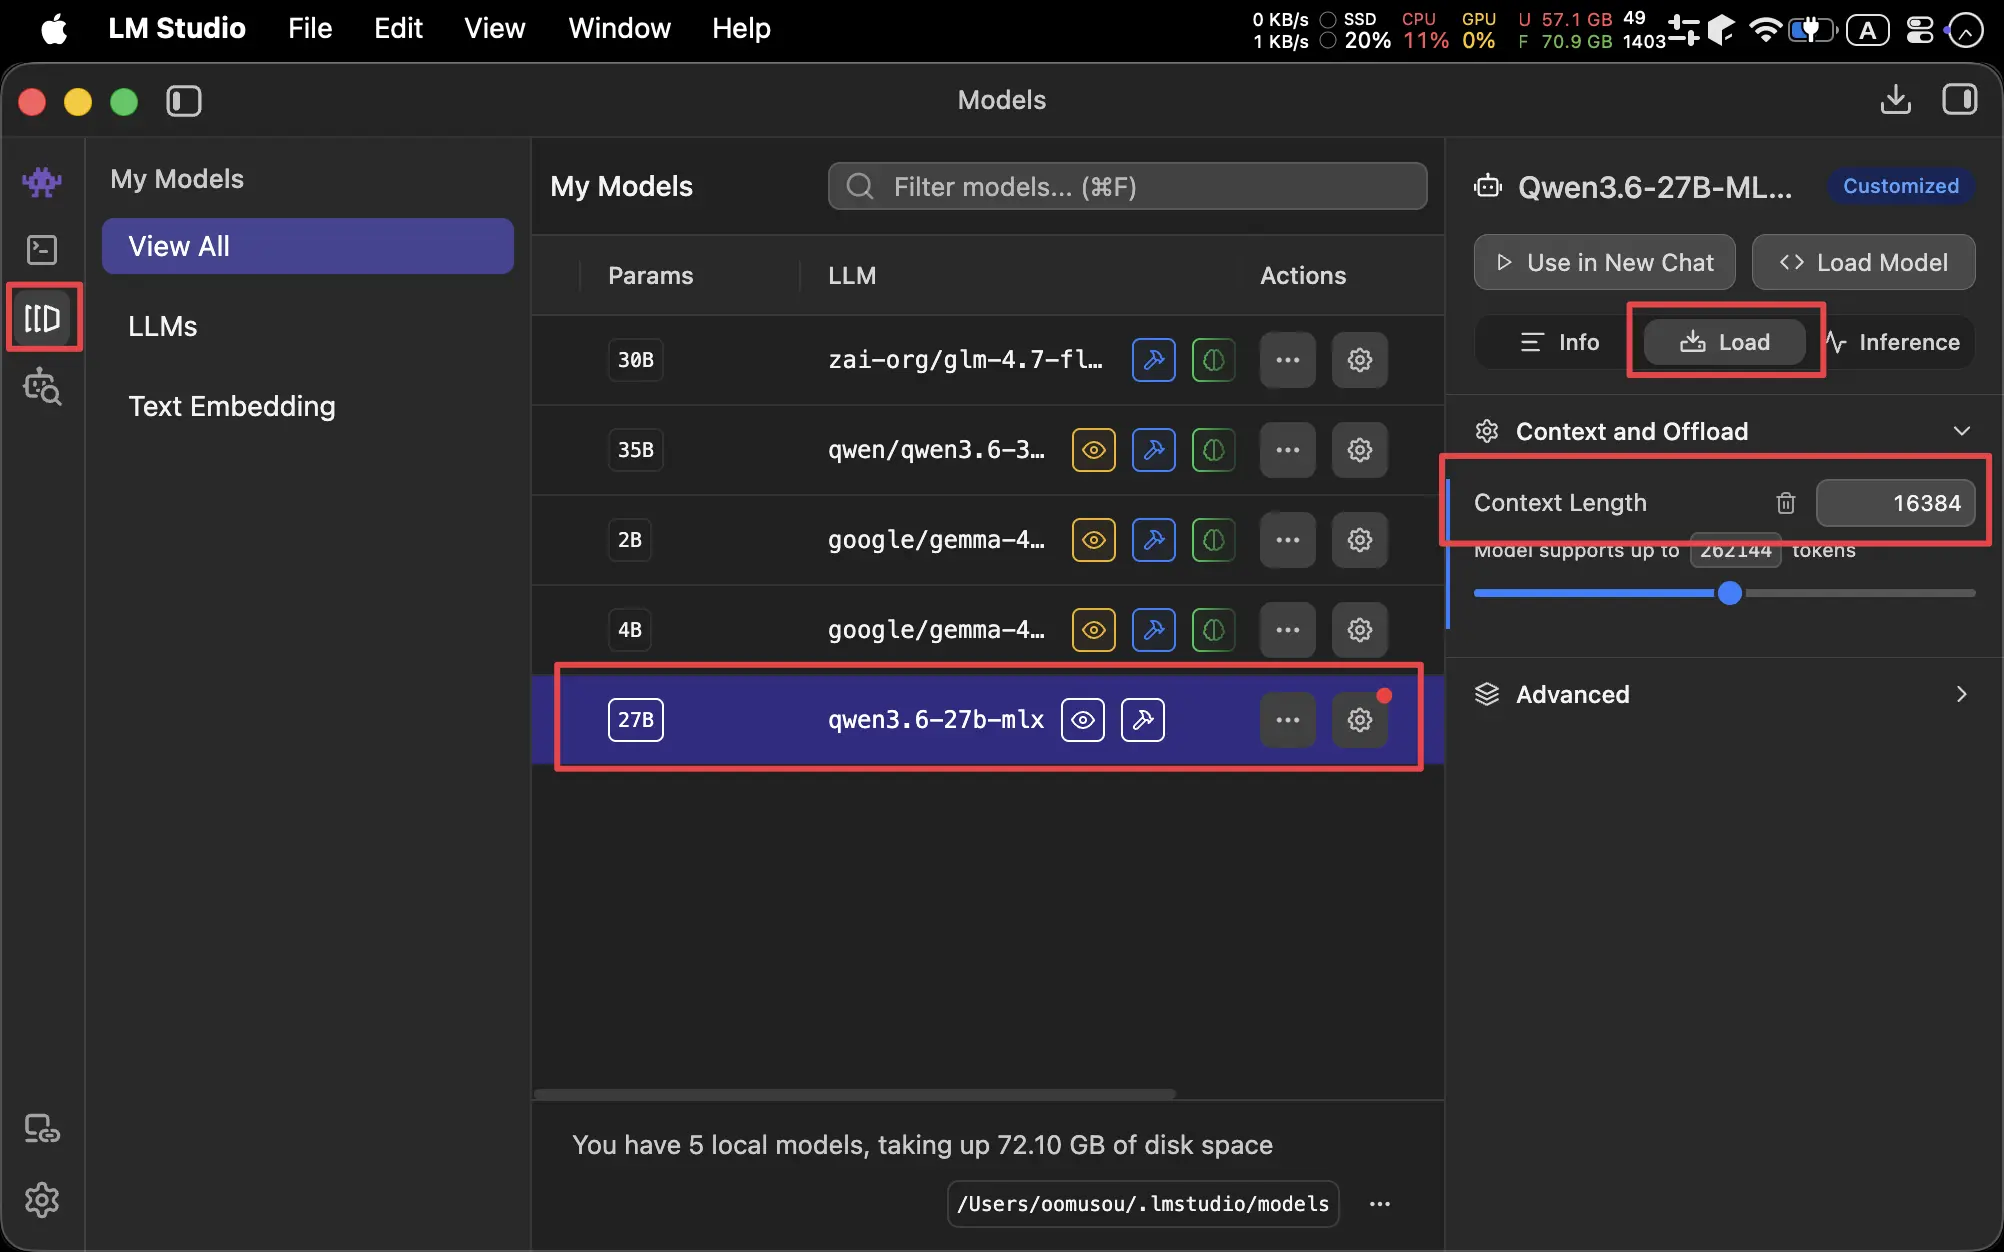This screenshot has width=2004, height=1252.
Task: Click the Load Model button
Action: click(x=1863, y=262)
